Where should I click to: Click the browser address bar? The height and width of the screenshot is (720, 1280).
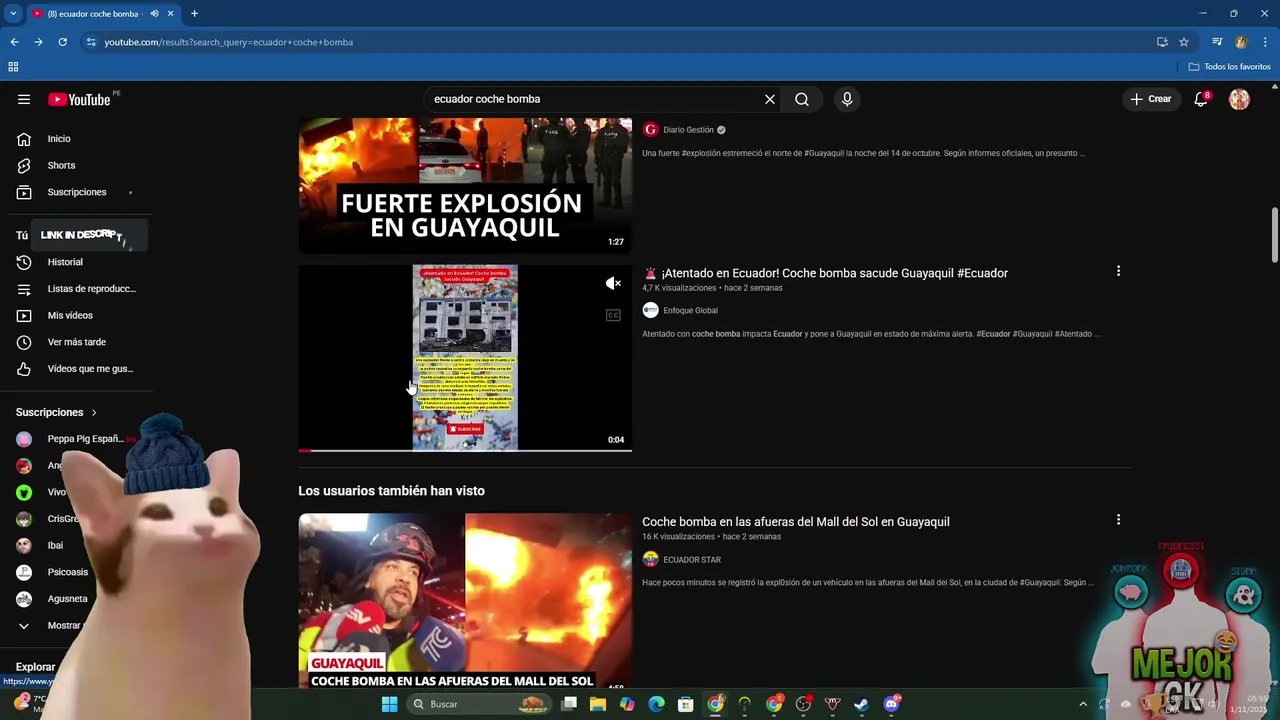[620, 42]
